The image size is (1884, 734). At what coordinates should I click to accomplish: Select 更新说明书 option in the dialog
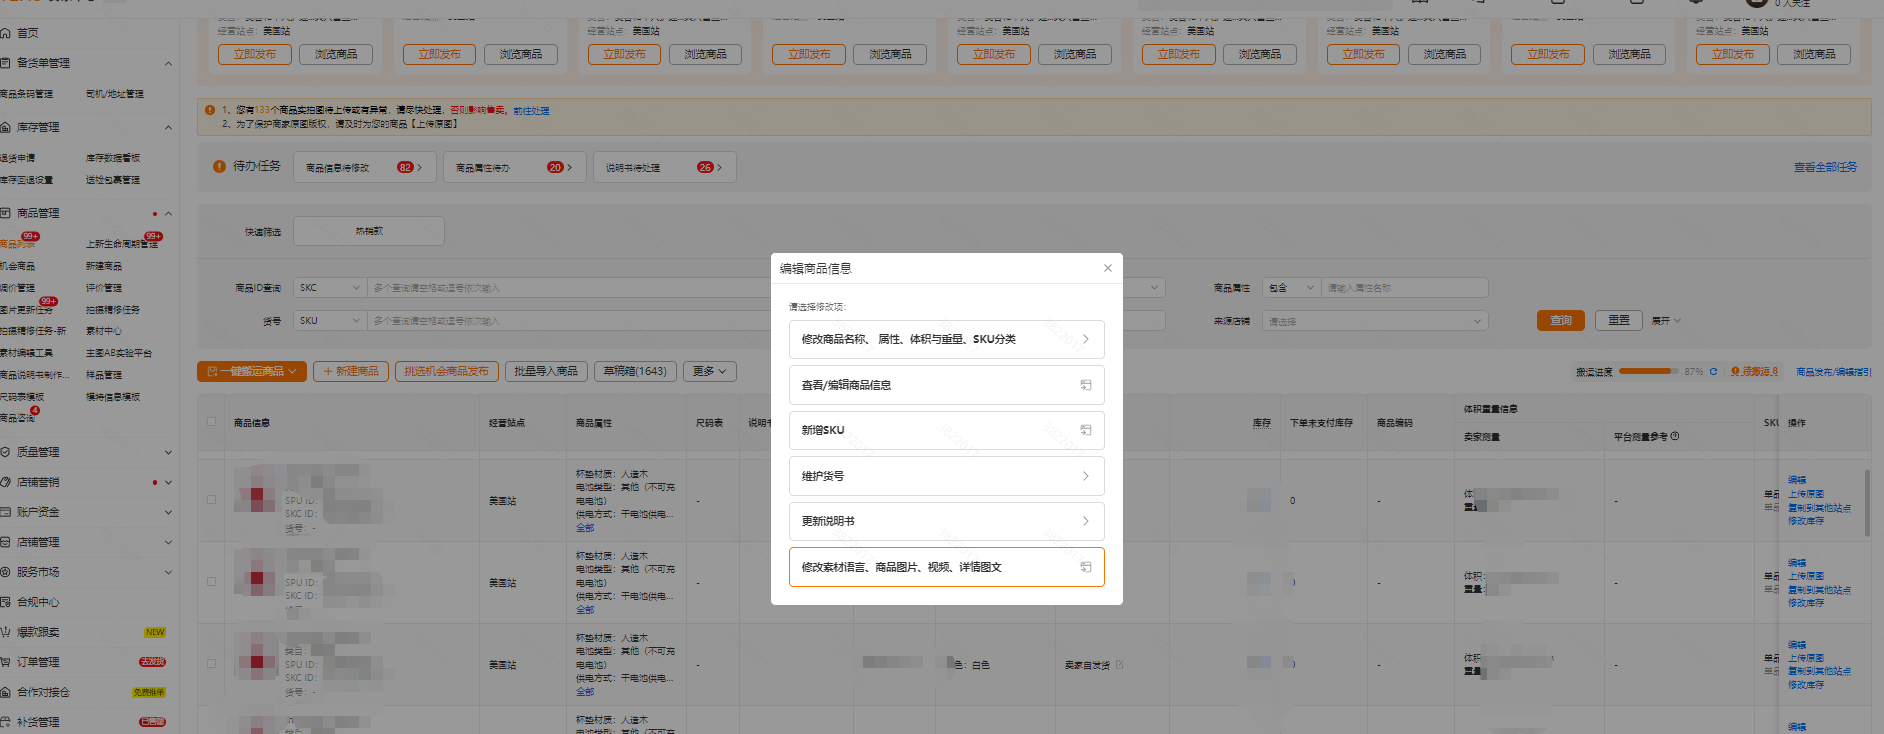click(946, 521)
